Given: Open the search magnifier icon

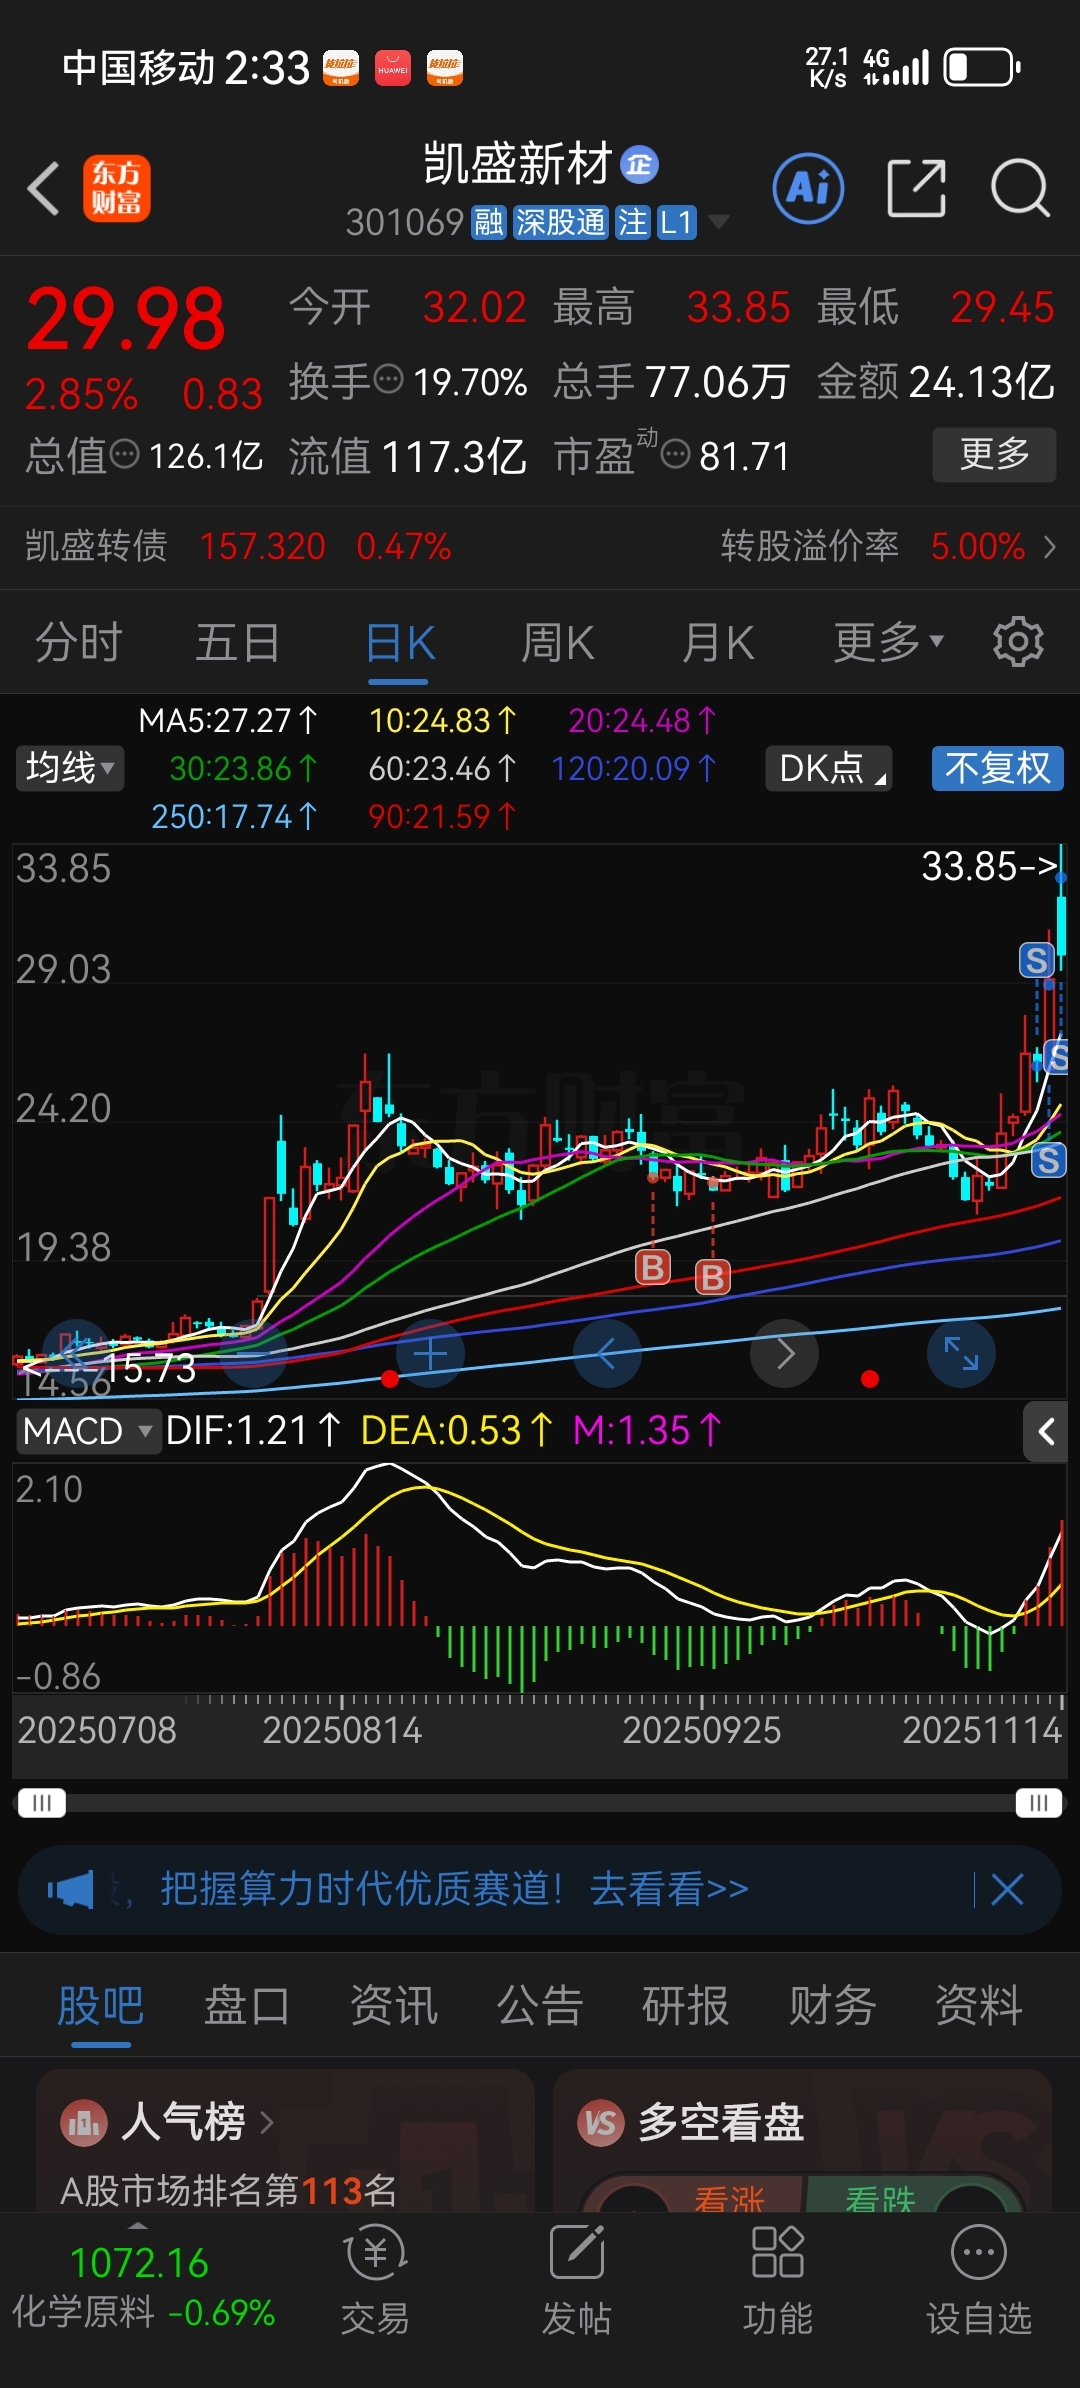Looking at the screenshot, I should 1020,188.
